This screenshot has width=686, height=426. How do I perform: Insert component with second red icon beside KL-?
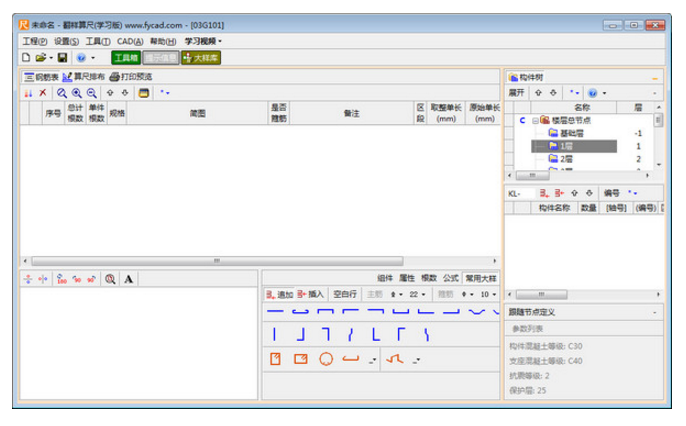pos(559,193)
